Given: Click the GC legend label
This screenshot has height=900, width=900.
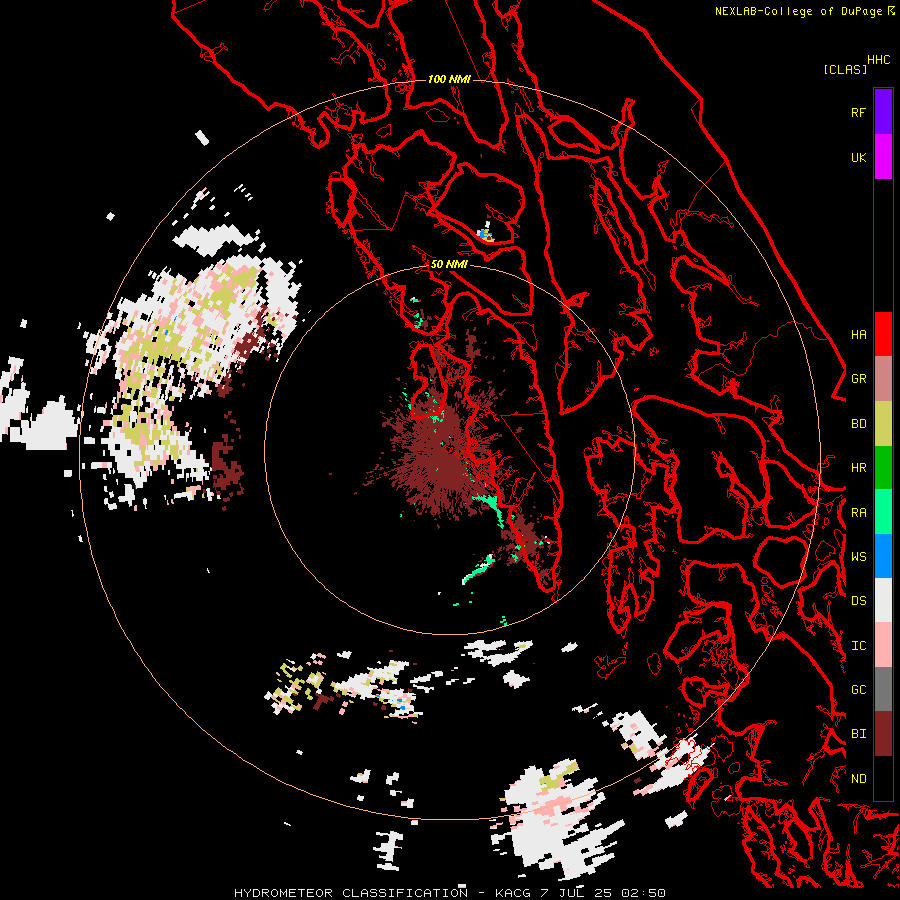Looking at the screenshot, I should (x=858, y=690).
